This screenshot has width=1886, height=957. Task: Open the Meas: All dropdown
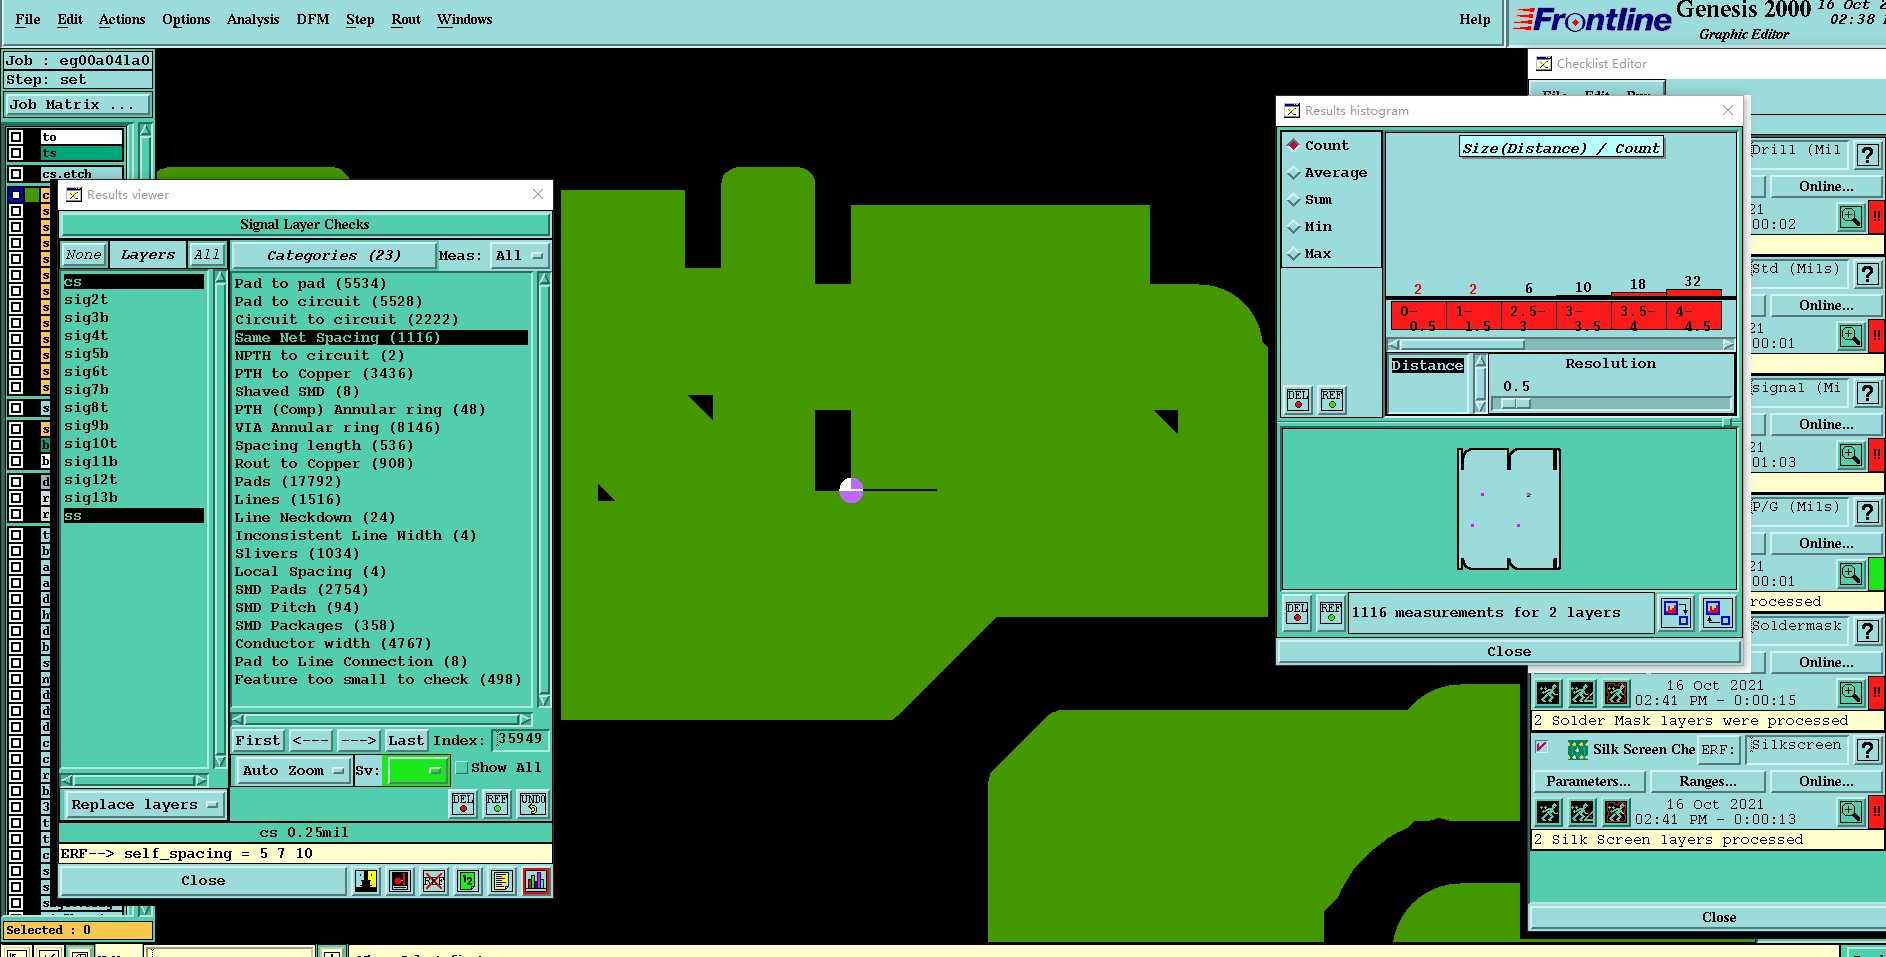pyautogui.click(x=520, y=256)
